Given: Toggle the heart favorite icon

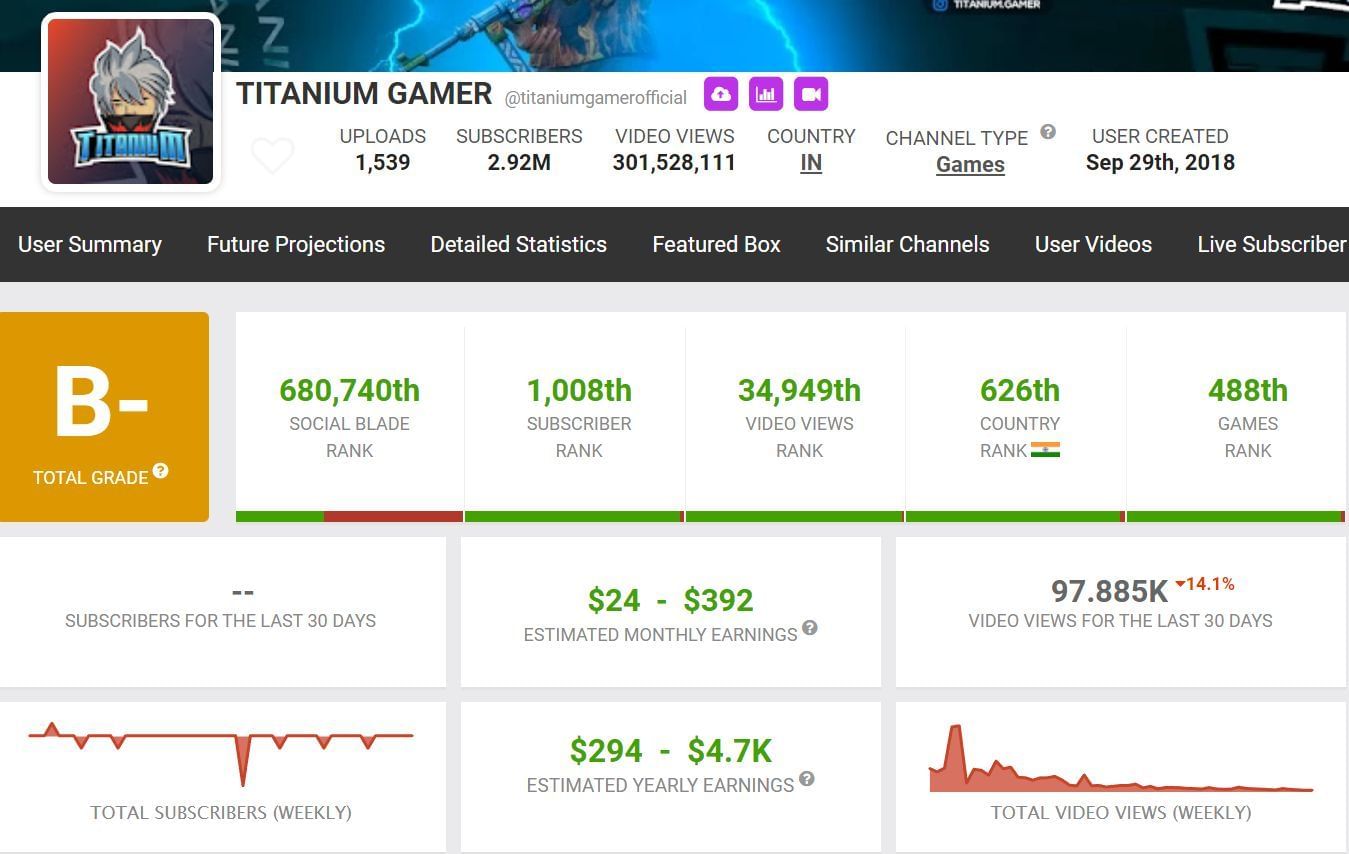Looking at the screenshot, I should tap(272, 156).
